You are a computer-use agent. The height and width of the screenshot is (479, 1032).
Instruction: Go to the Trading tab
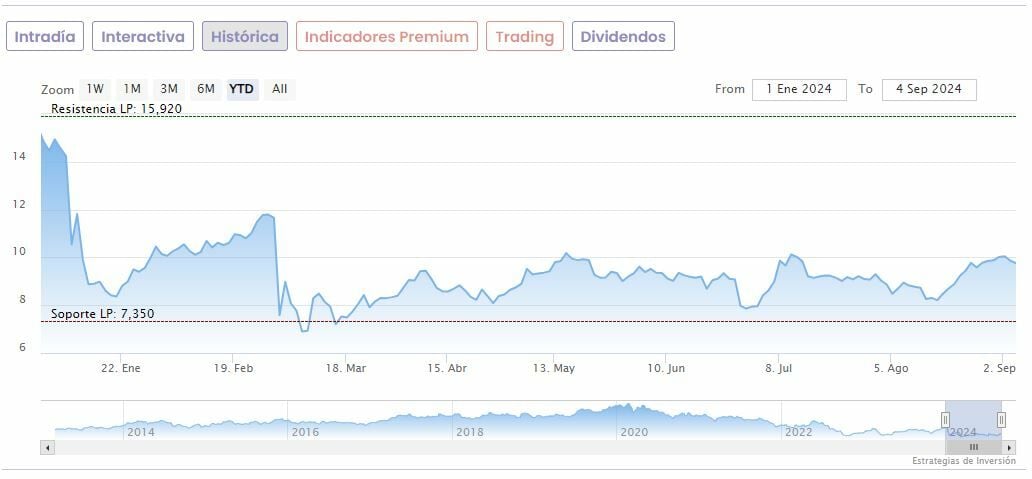point(525,37)
